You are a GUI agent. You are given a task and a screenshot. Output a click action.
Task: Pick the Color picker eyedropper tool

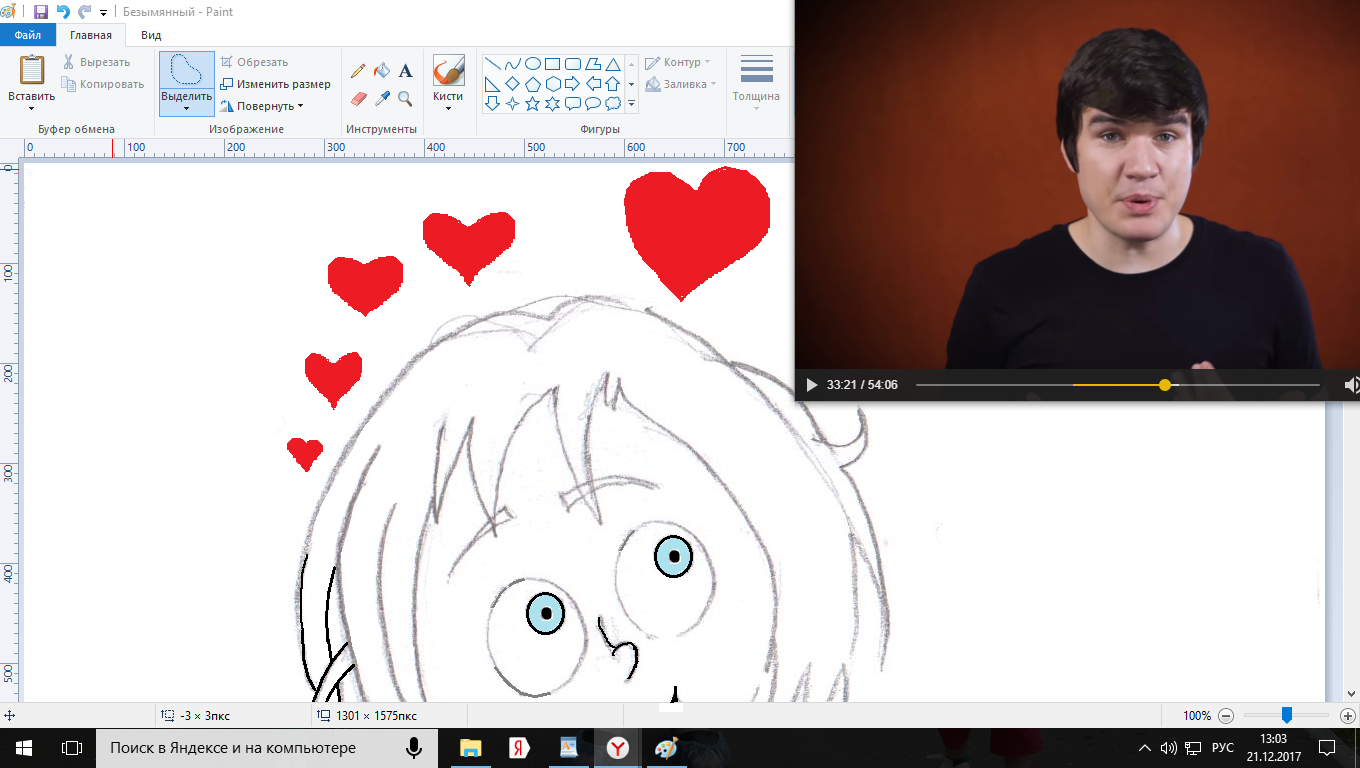coord(381,98)
